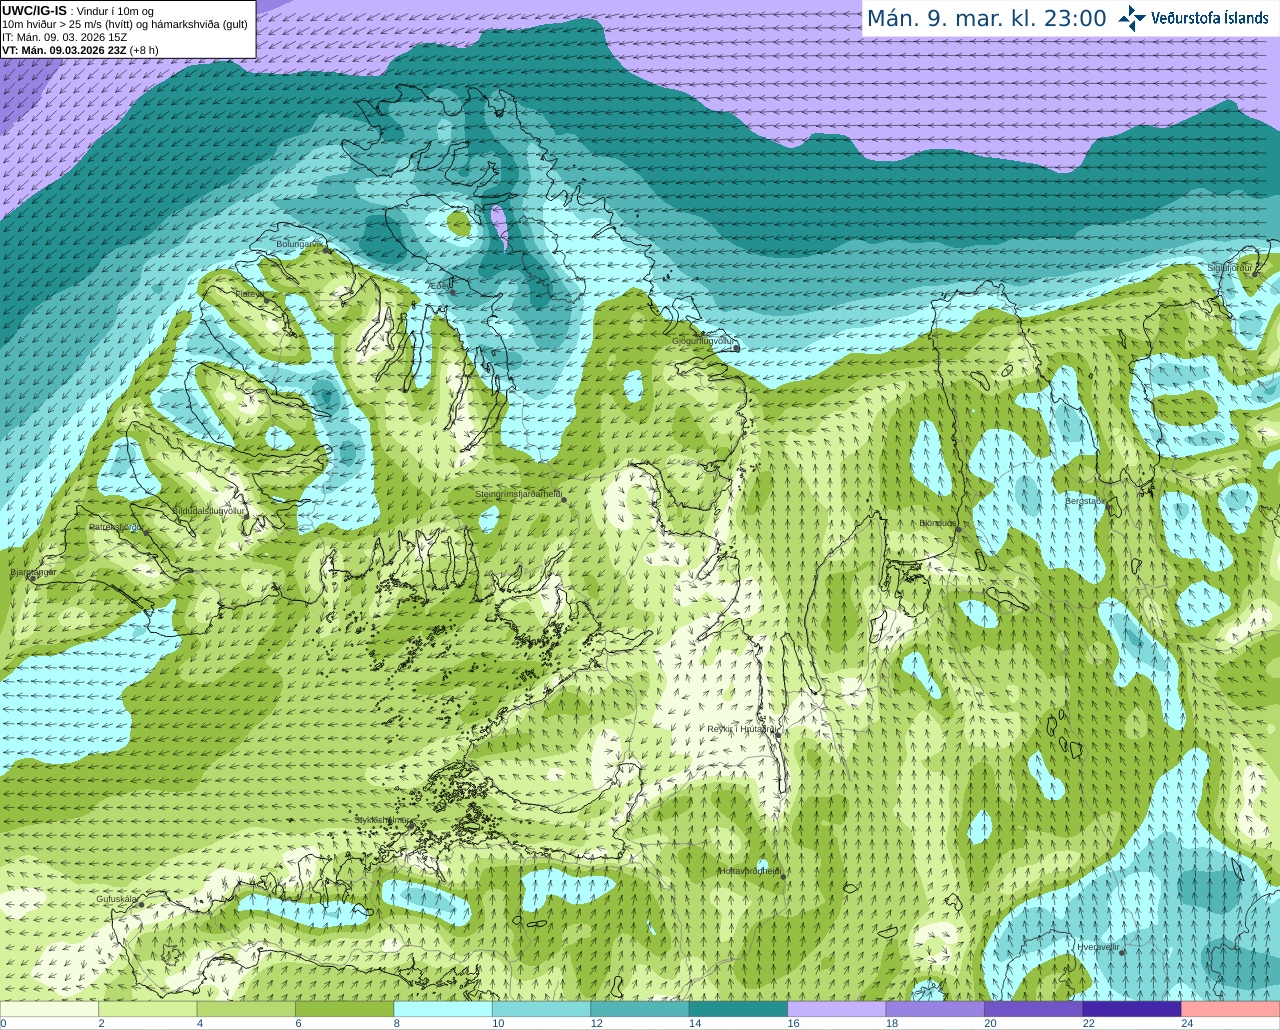
Task: Click the Bjargtangar station marker
Action: [32, 578]
